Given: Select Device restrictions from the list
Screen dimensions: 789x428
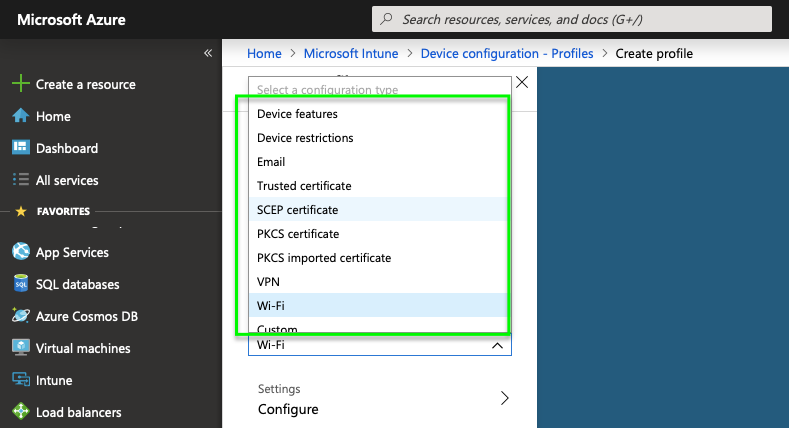Looking at the screenshot, I should pos(305,138).
